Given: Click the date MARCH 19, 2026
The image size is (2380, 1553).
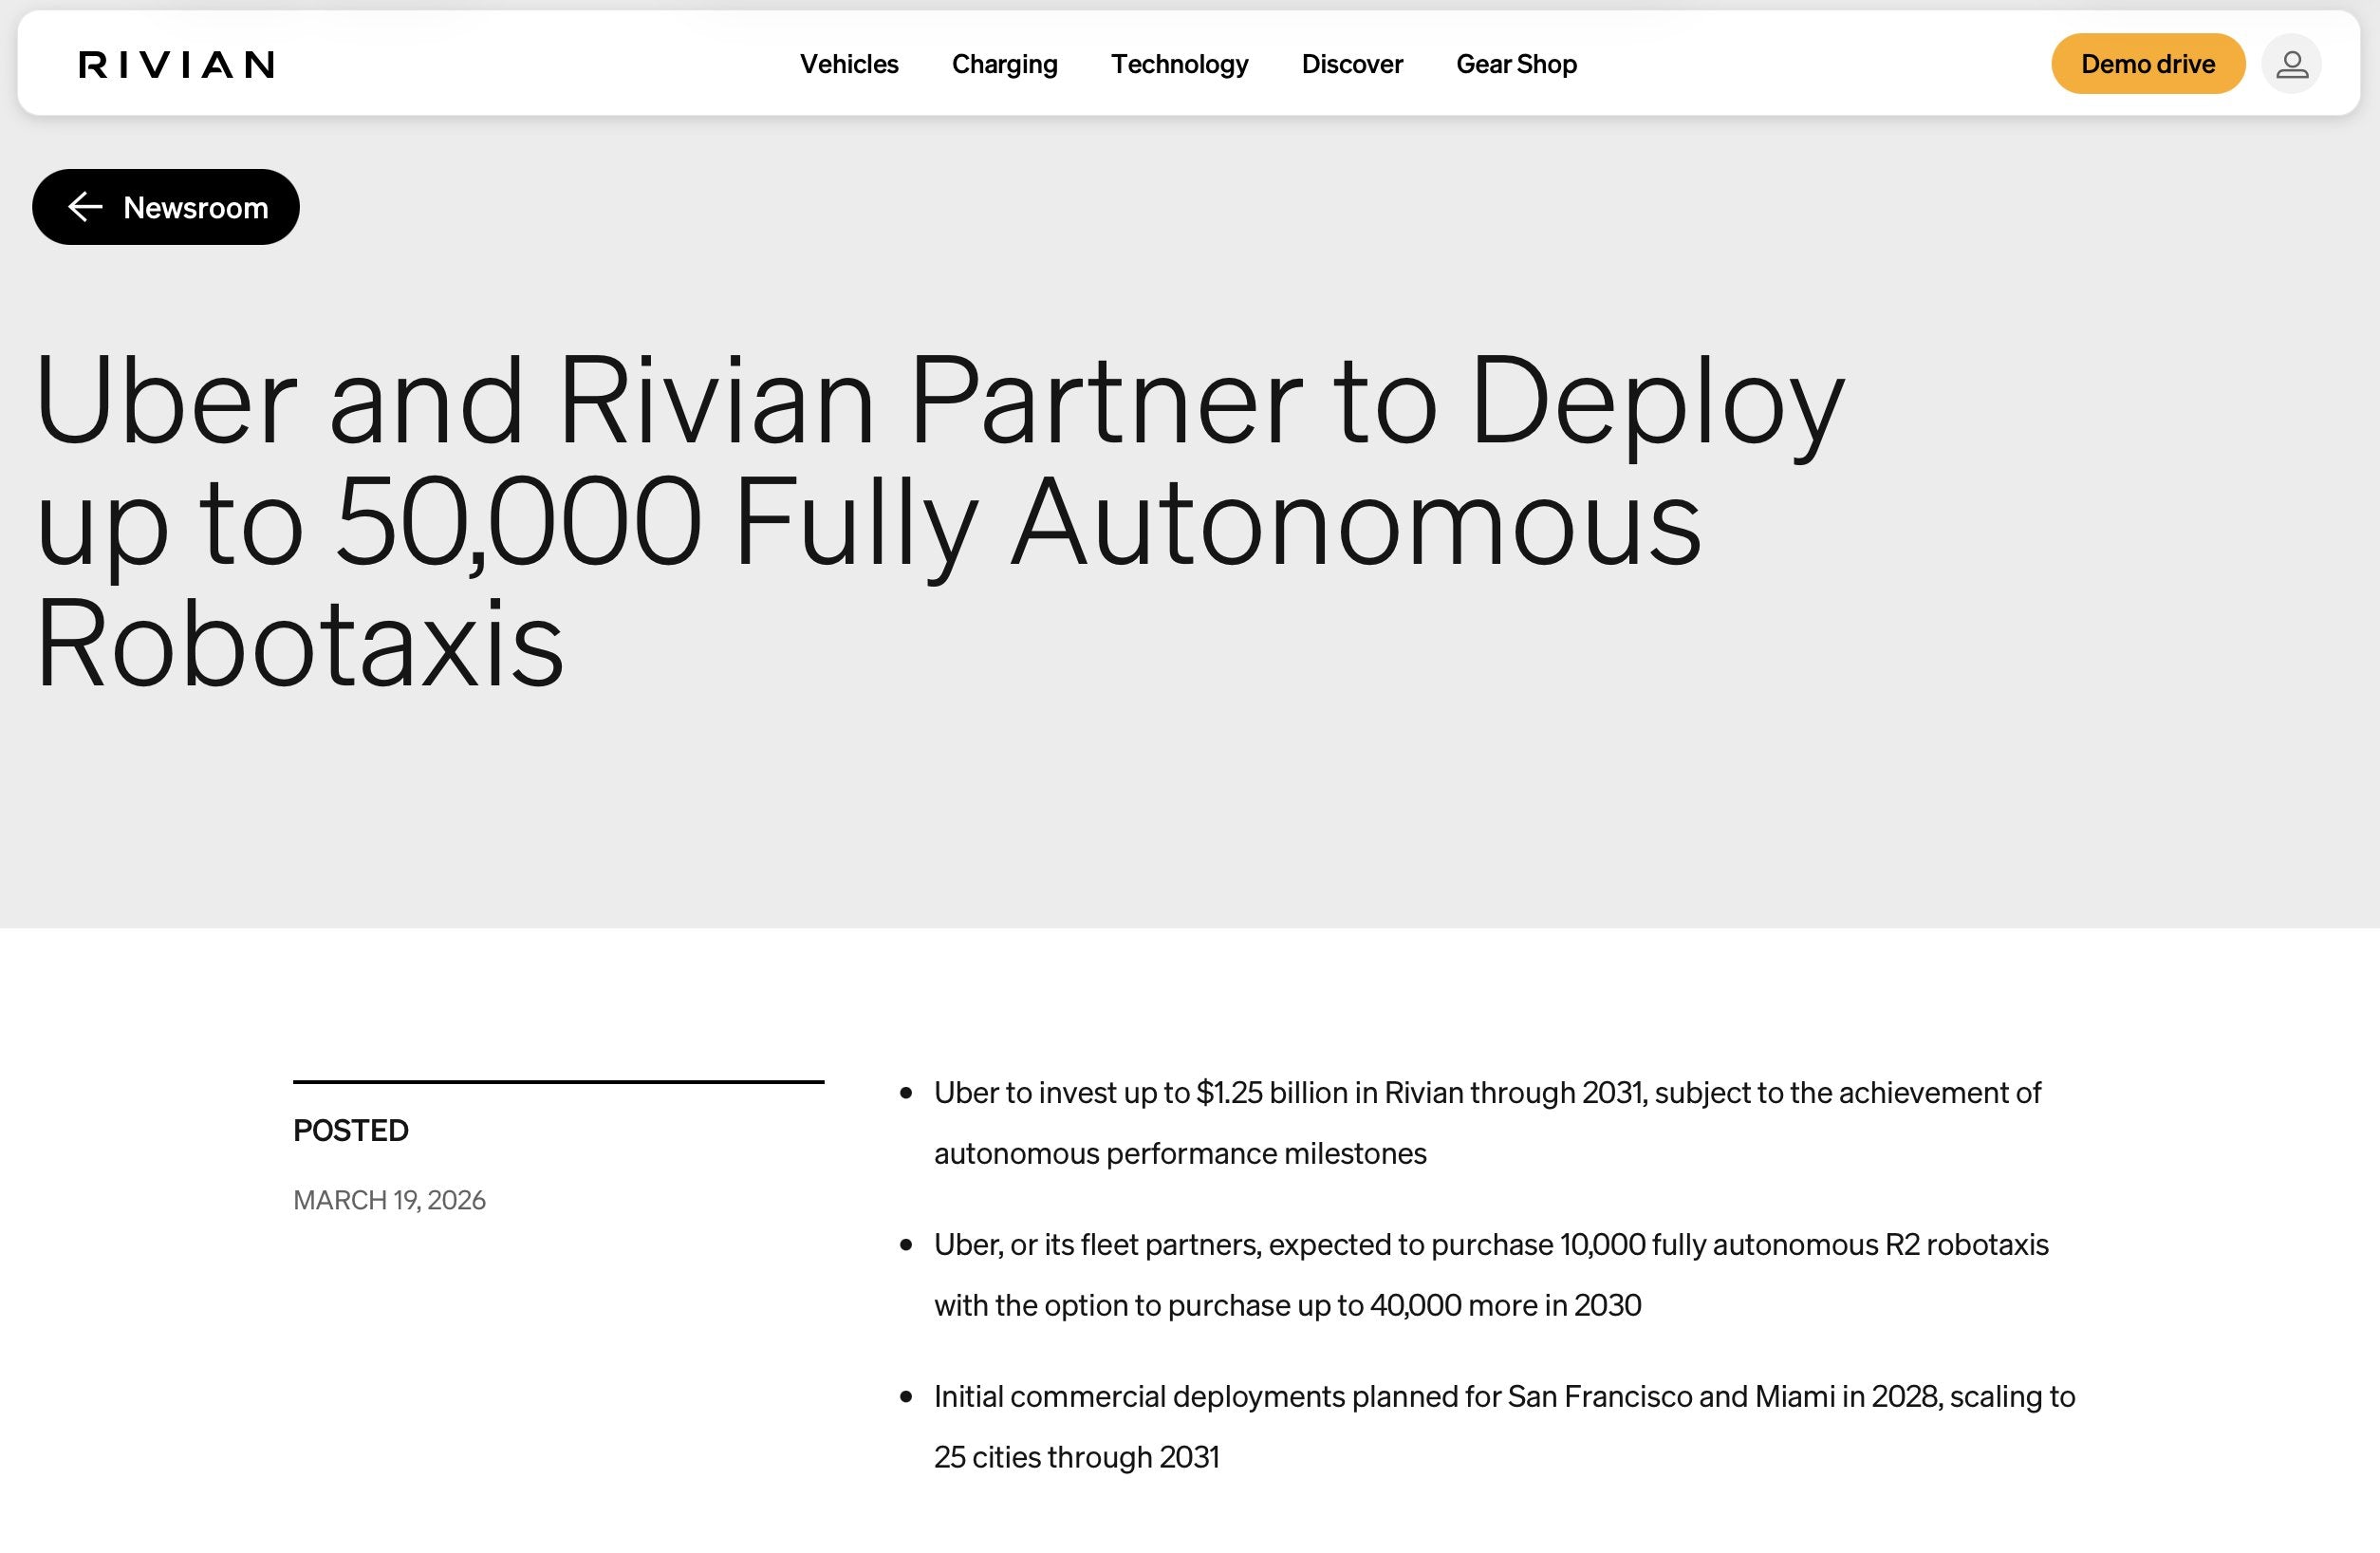Looking at the screenshot, I should point(389,1199).
